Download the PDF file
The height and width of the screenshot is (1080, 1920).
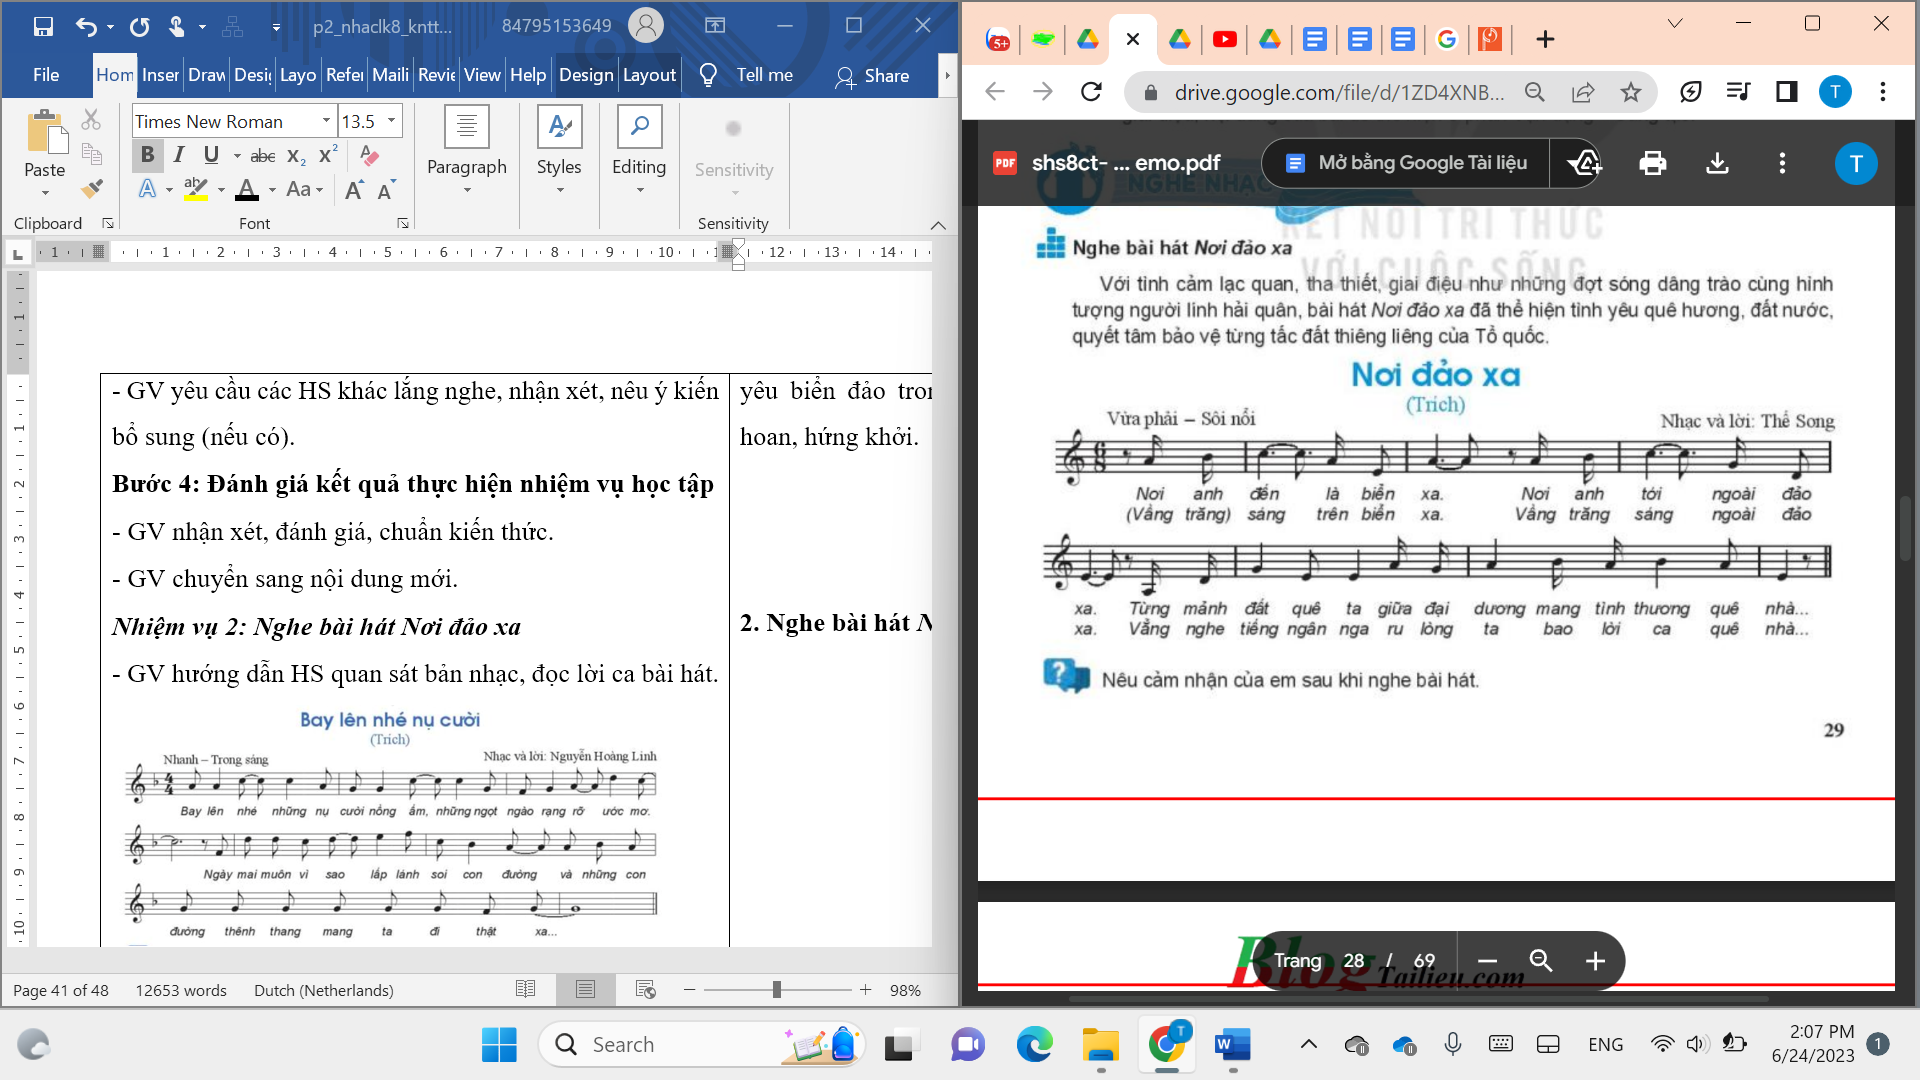pos(1717,163)
